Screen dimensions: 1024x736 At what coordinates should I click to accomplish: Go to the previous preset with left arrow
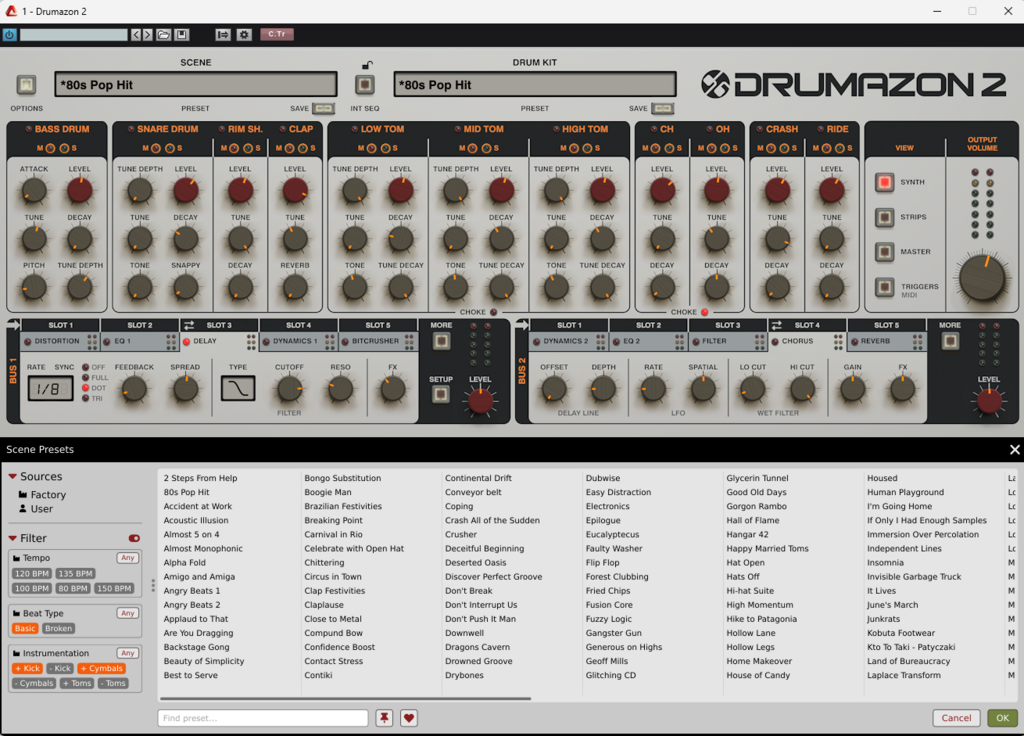[x=136, y=35]
